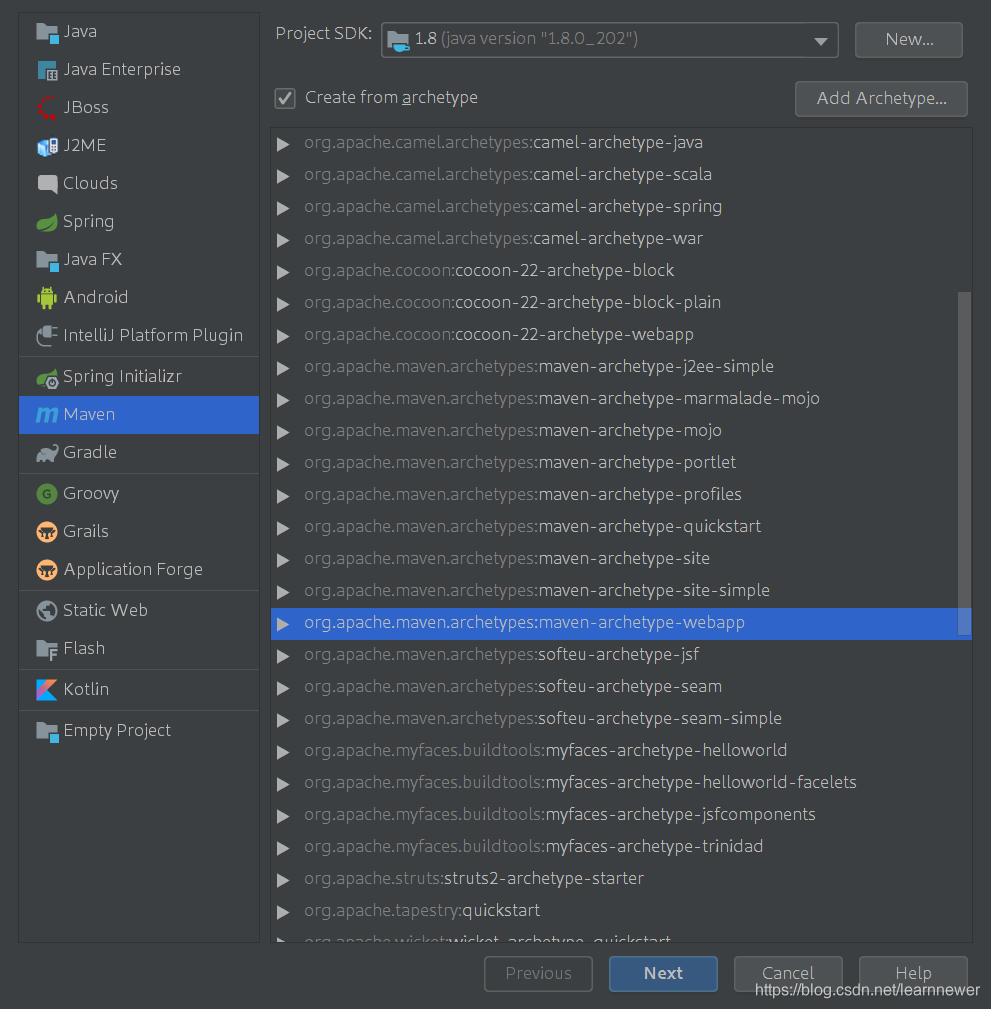Image resolution: width=991 pixels, height=1009 pixels.
Task: Click the Previous button
Action: [x=538, y=974]
